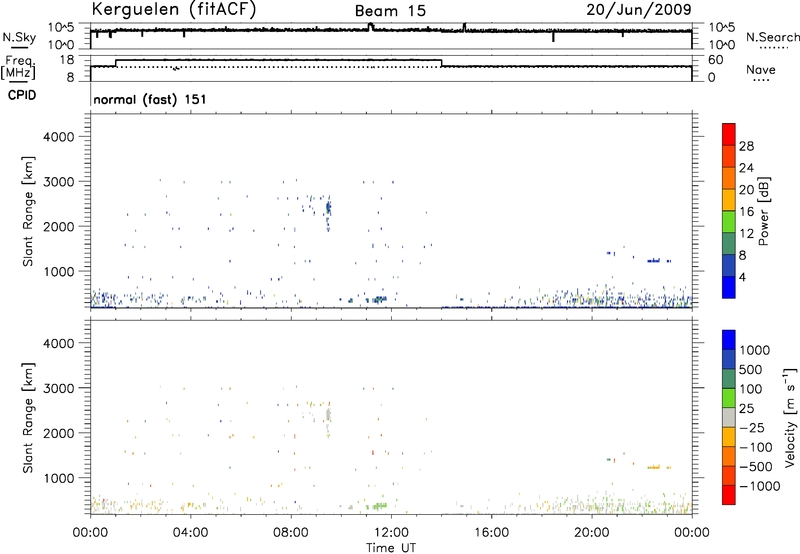Pick the Power colorbar segment between 20 and 24
800x554 pixels.
(729, 178)
